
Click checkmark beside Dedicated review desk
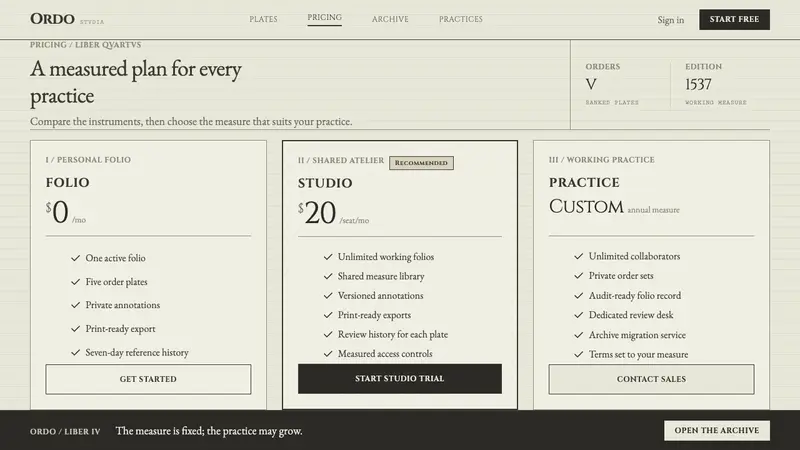click(x=579, y=315)
